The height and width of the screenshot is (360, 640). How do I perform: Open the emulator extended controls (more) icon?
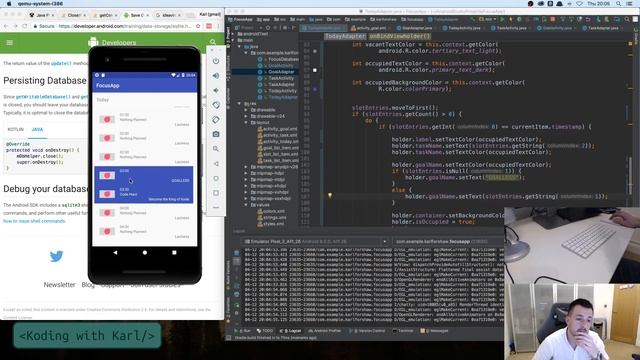[216, 207]
